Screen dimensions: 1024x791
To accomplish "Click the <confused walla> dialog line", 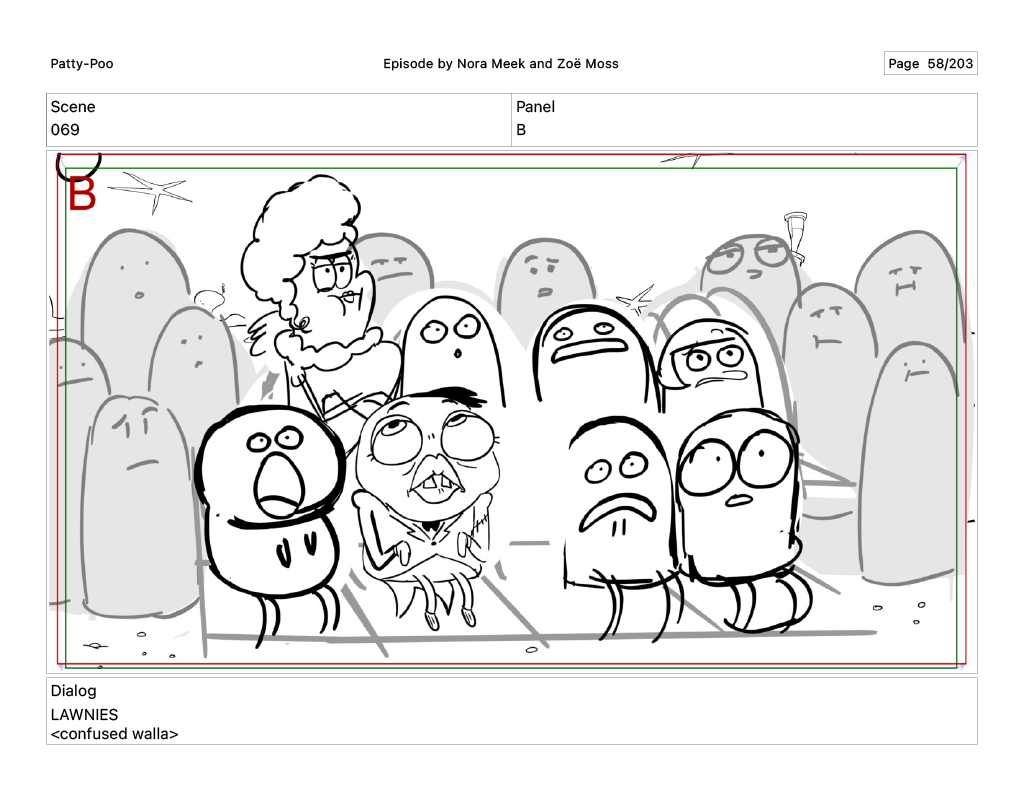I will pyautogui.click(x=114, y=734).
